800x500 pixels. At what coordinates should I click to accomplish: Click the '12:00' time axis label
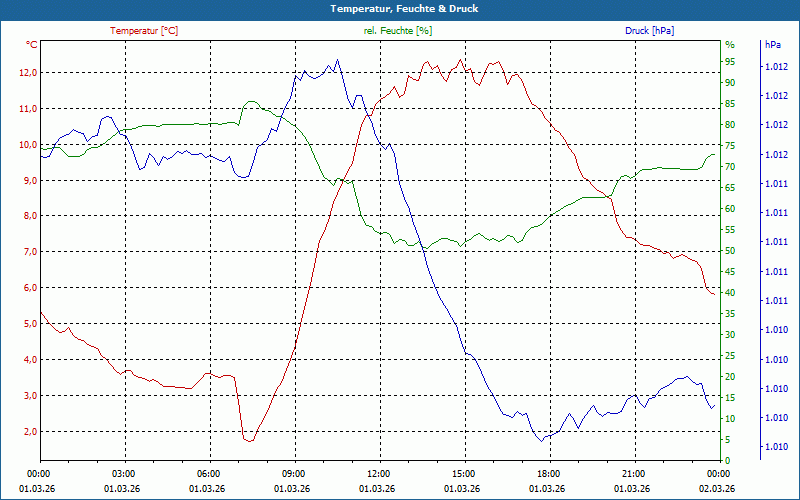pos(380,474)
